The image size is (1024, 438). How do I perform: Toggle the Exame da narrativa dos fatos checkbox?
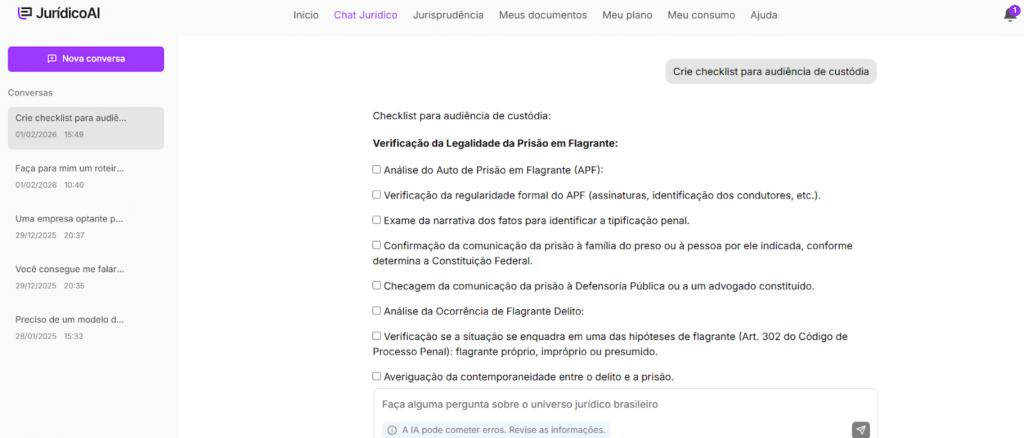[x=377, y=220]
